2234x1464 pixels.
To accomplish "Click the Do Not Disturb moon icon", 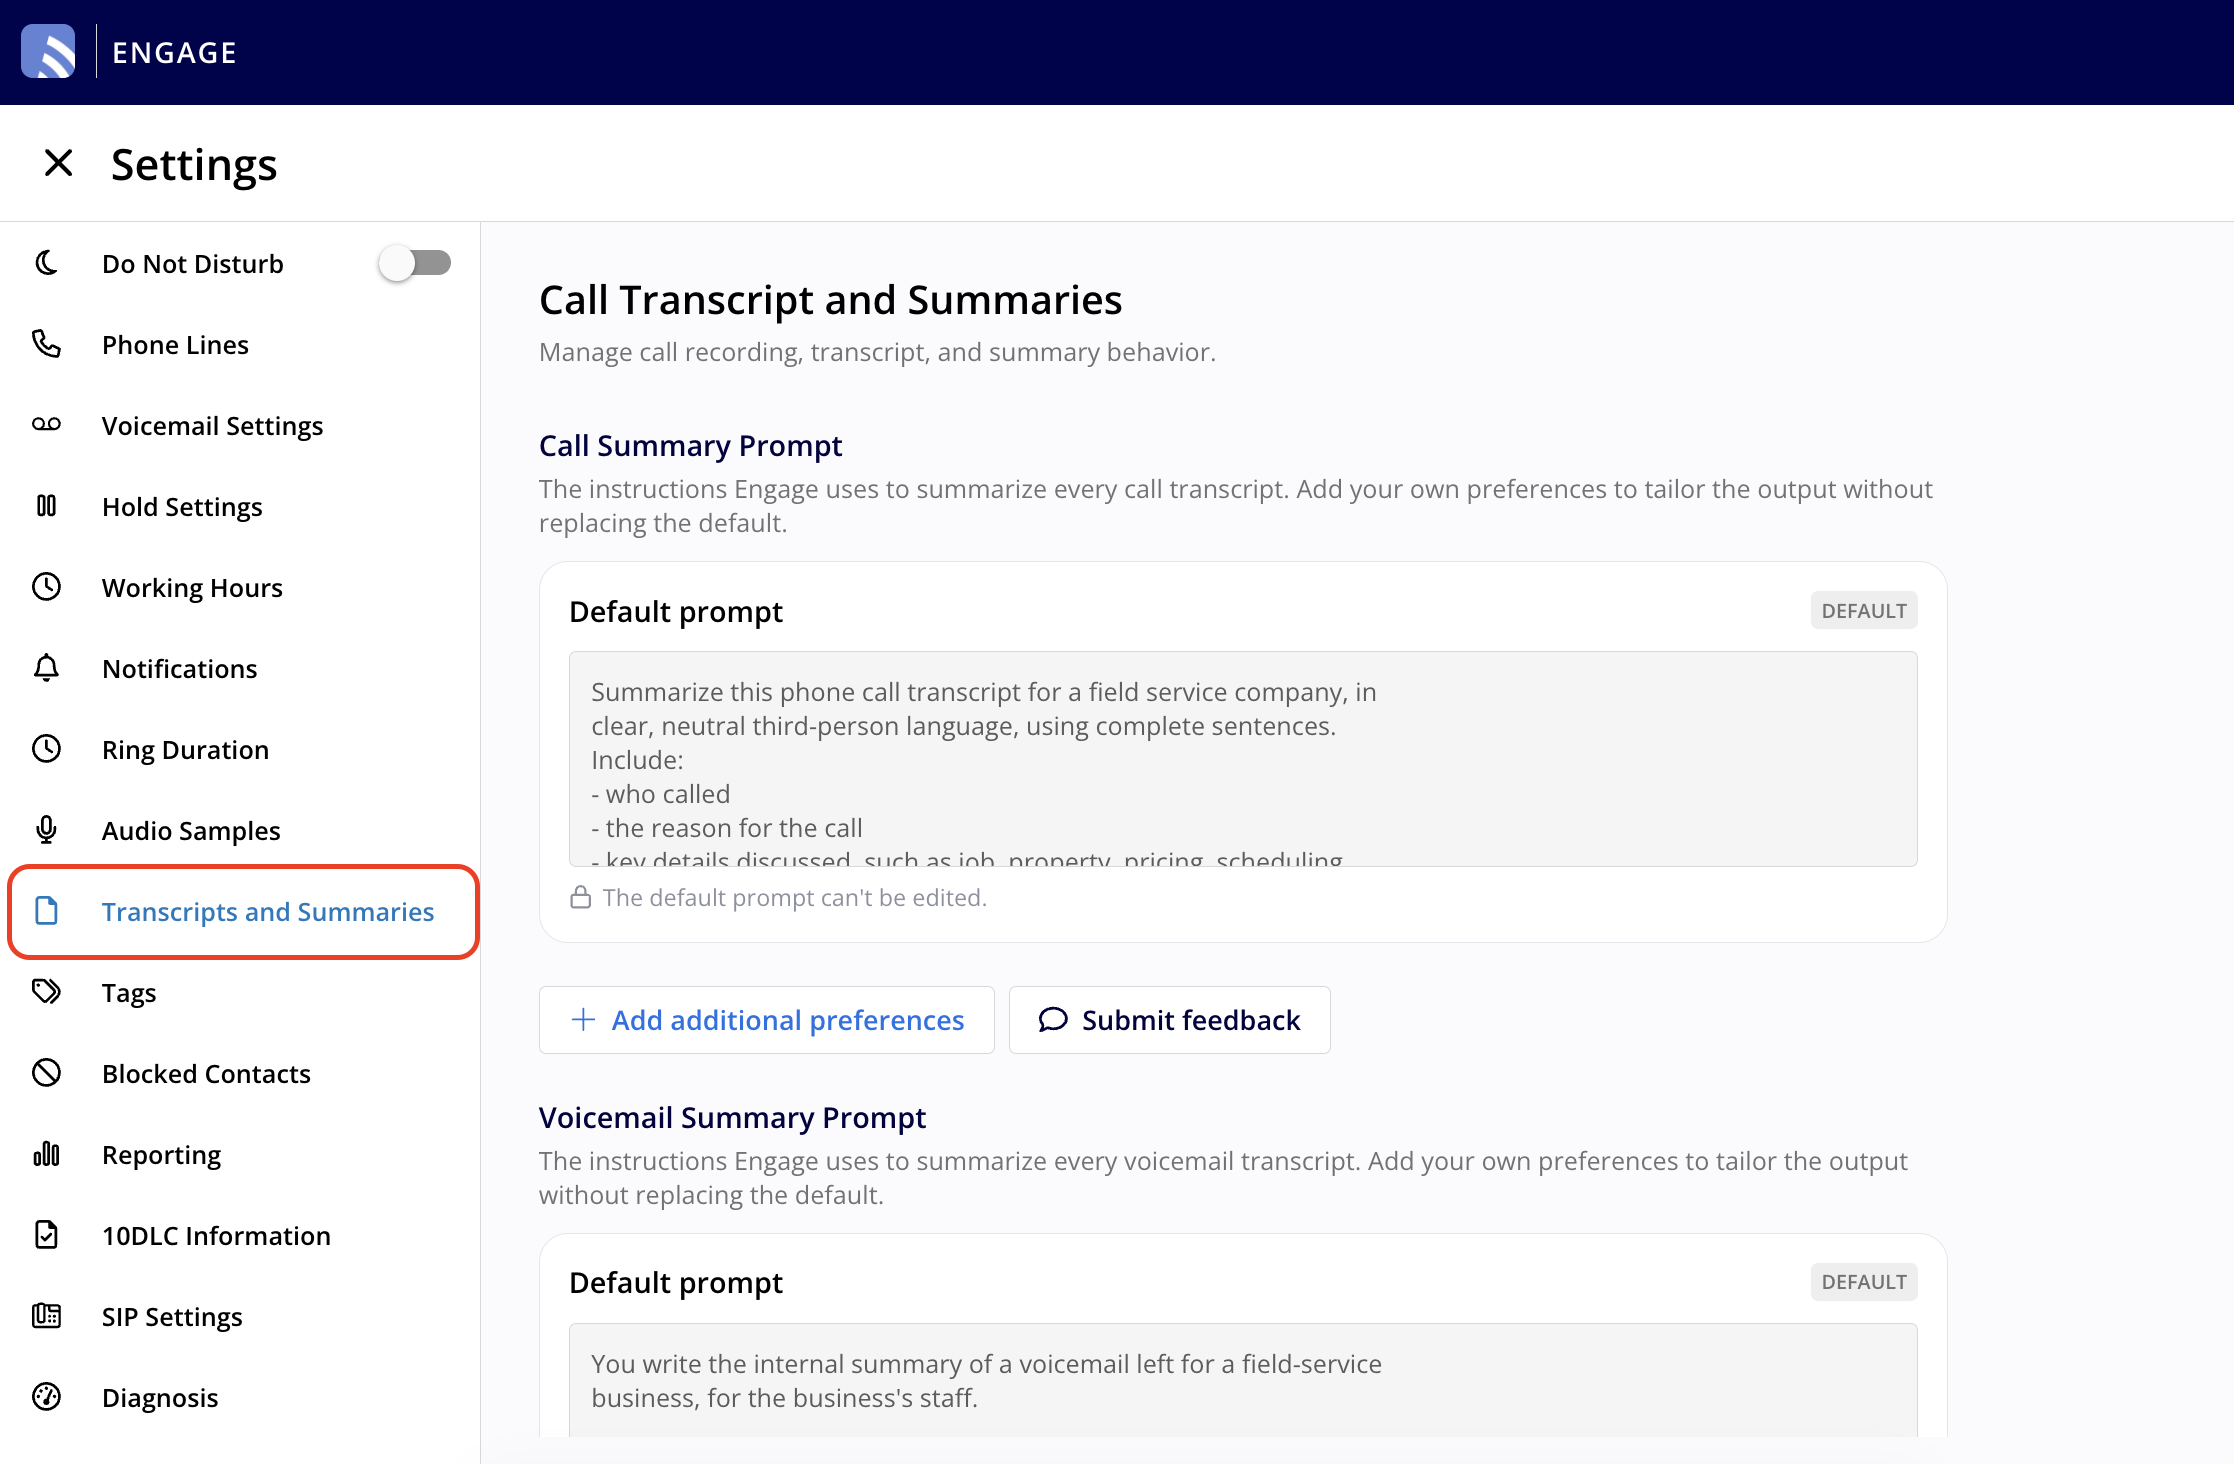I will click(x=46, y=263).
